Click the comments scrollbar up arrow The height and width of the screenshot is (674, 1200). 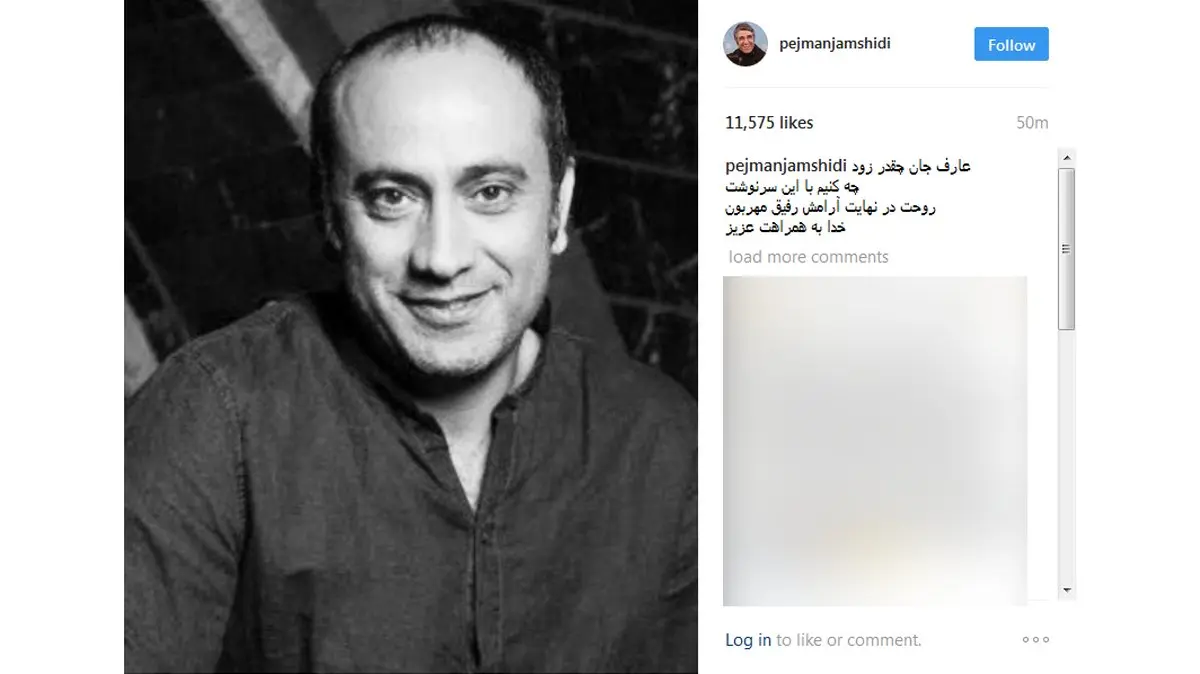point(1067,157)
